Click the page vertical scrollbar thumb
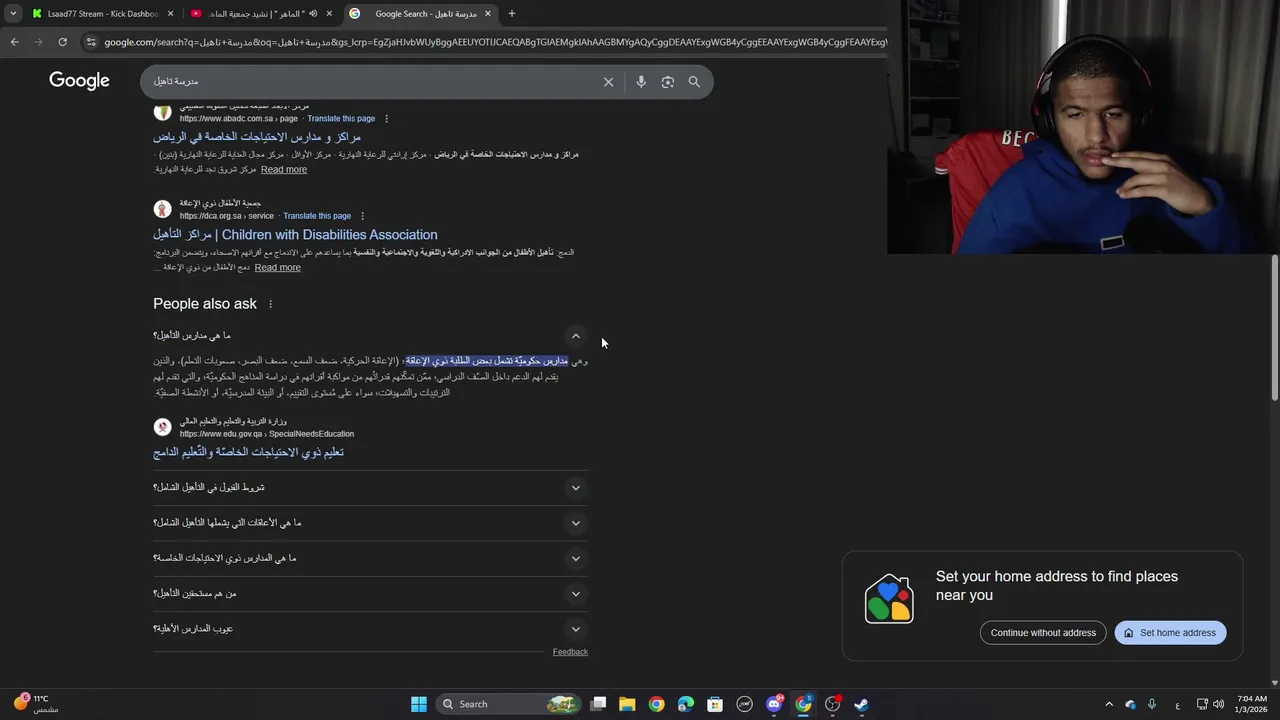Screen dimensions: 1280x720 [1274, 328]
